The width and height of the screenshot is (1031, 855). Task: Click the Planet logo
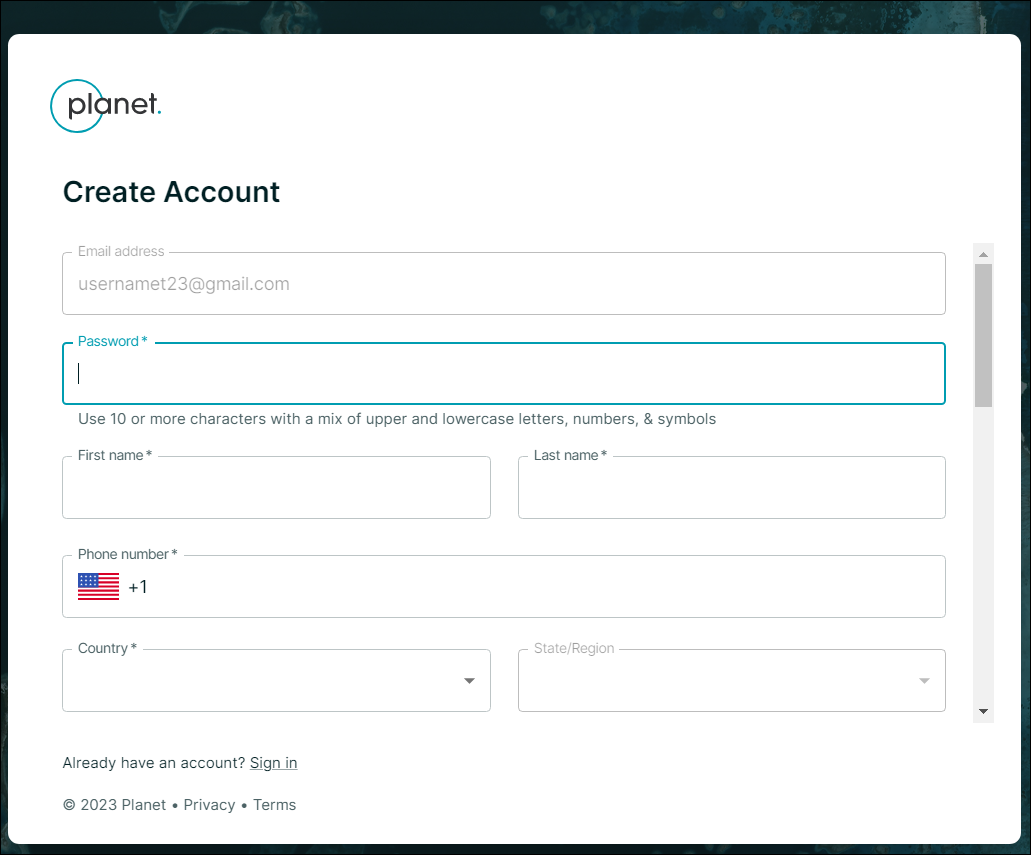point(106,106)
